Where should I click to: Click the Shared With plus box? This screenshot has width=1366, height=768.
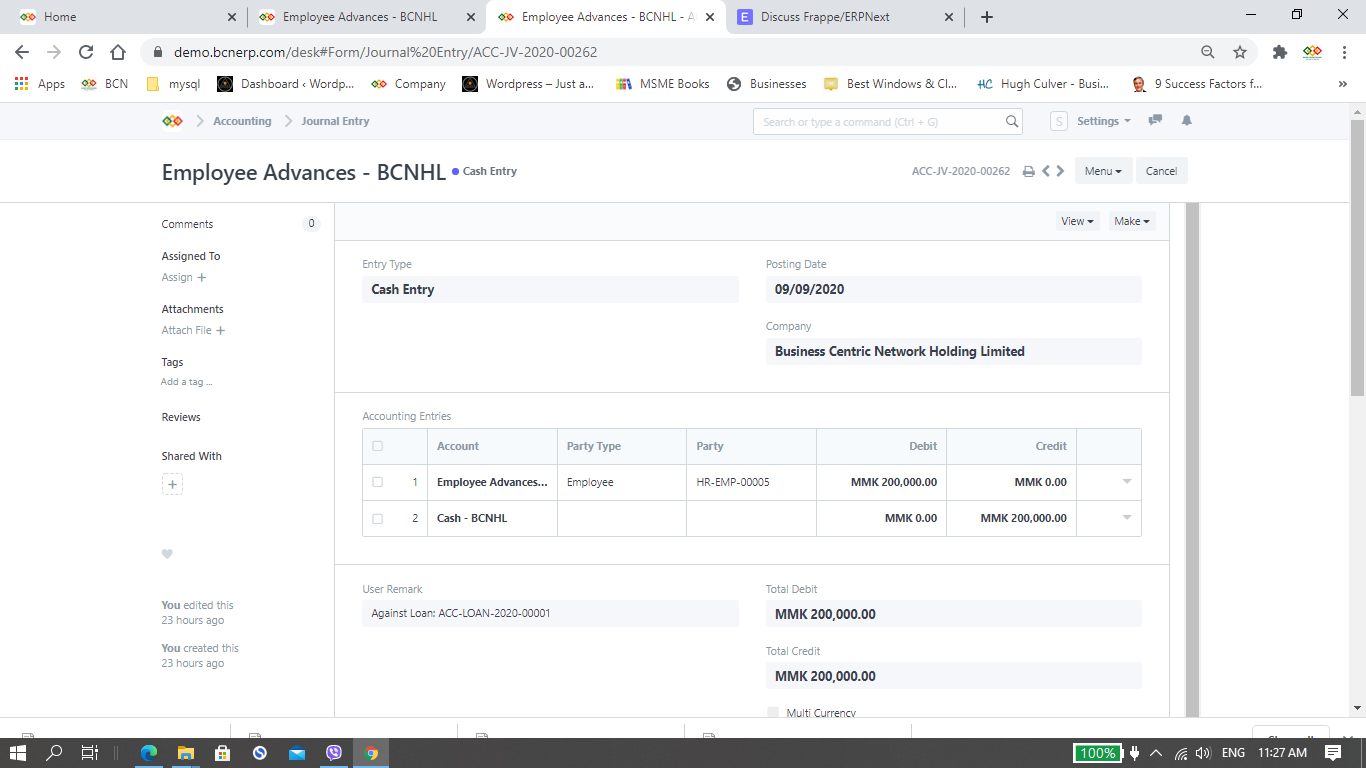172,485
